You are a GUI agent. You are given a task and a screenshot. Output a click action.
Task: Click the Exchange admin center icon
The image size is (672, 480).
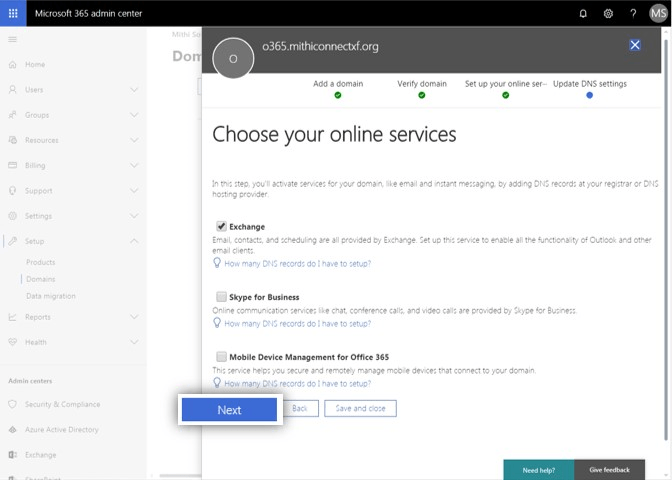(12, 455)
